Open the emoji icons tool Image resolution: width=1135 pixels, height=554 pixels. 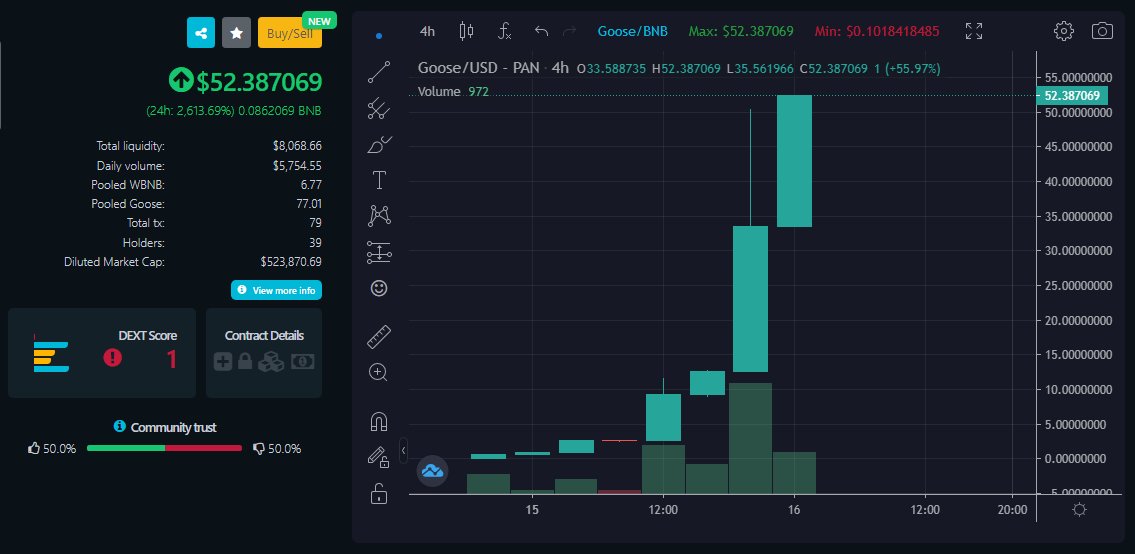[379, 288]
